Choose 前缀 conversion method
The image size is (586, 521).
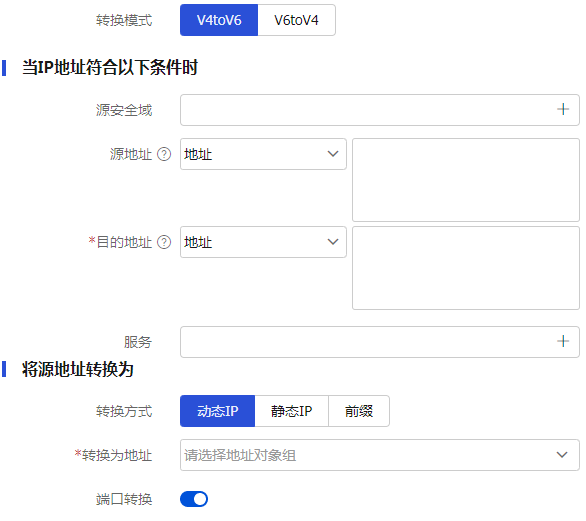359,411
